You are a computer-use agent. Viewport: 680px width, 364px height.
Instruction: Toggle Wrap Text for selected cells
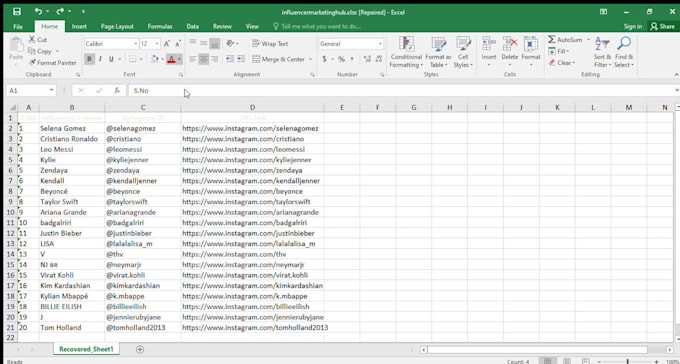click(270, 44)
